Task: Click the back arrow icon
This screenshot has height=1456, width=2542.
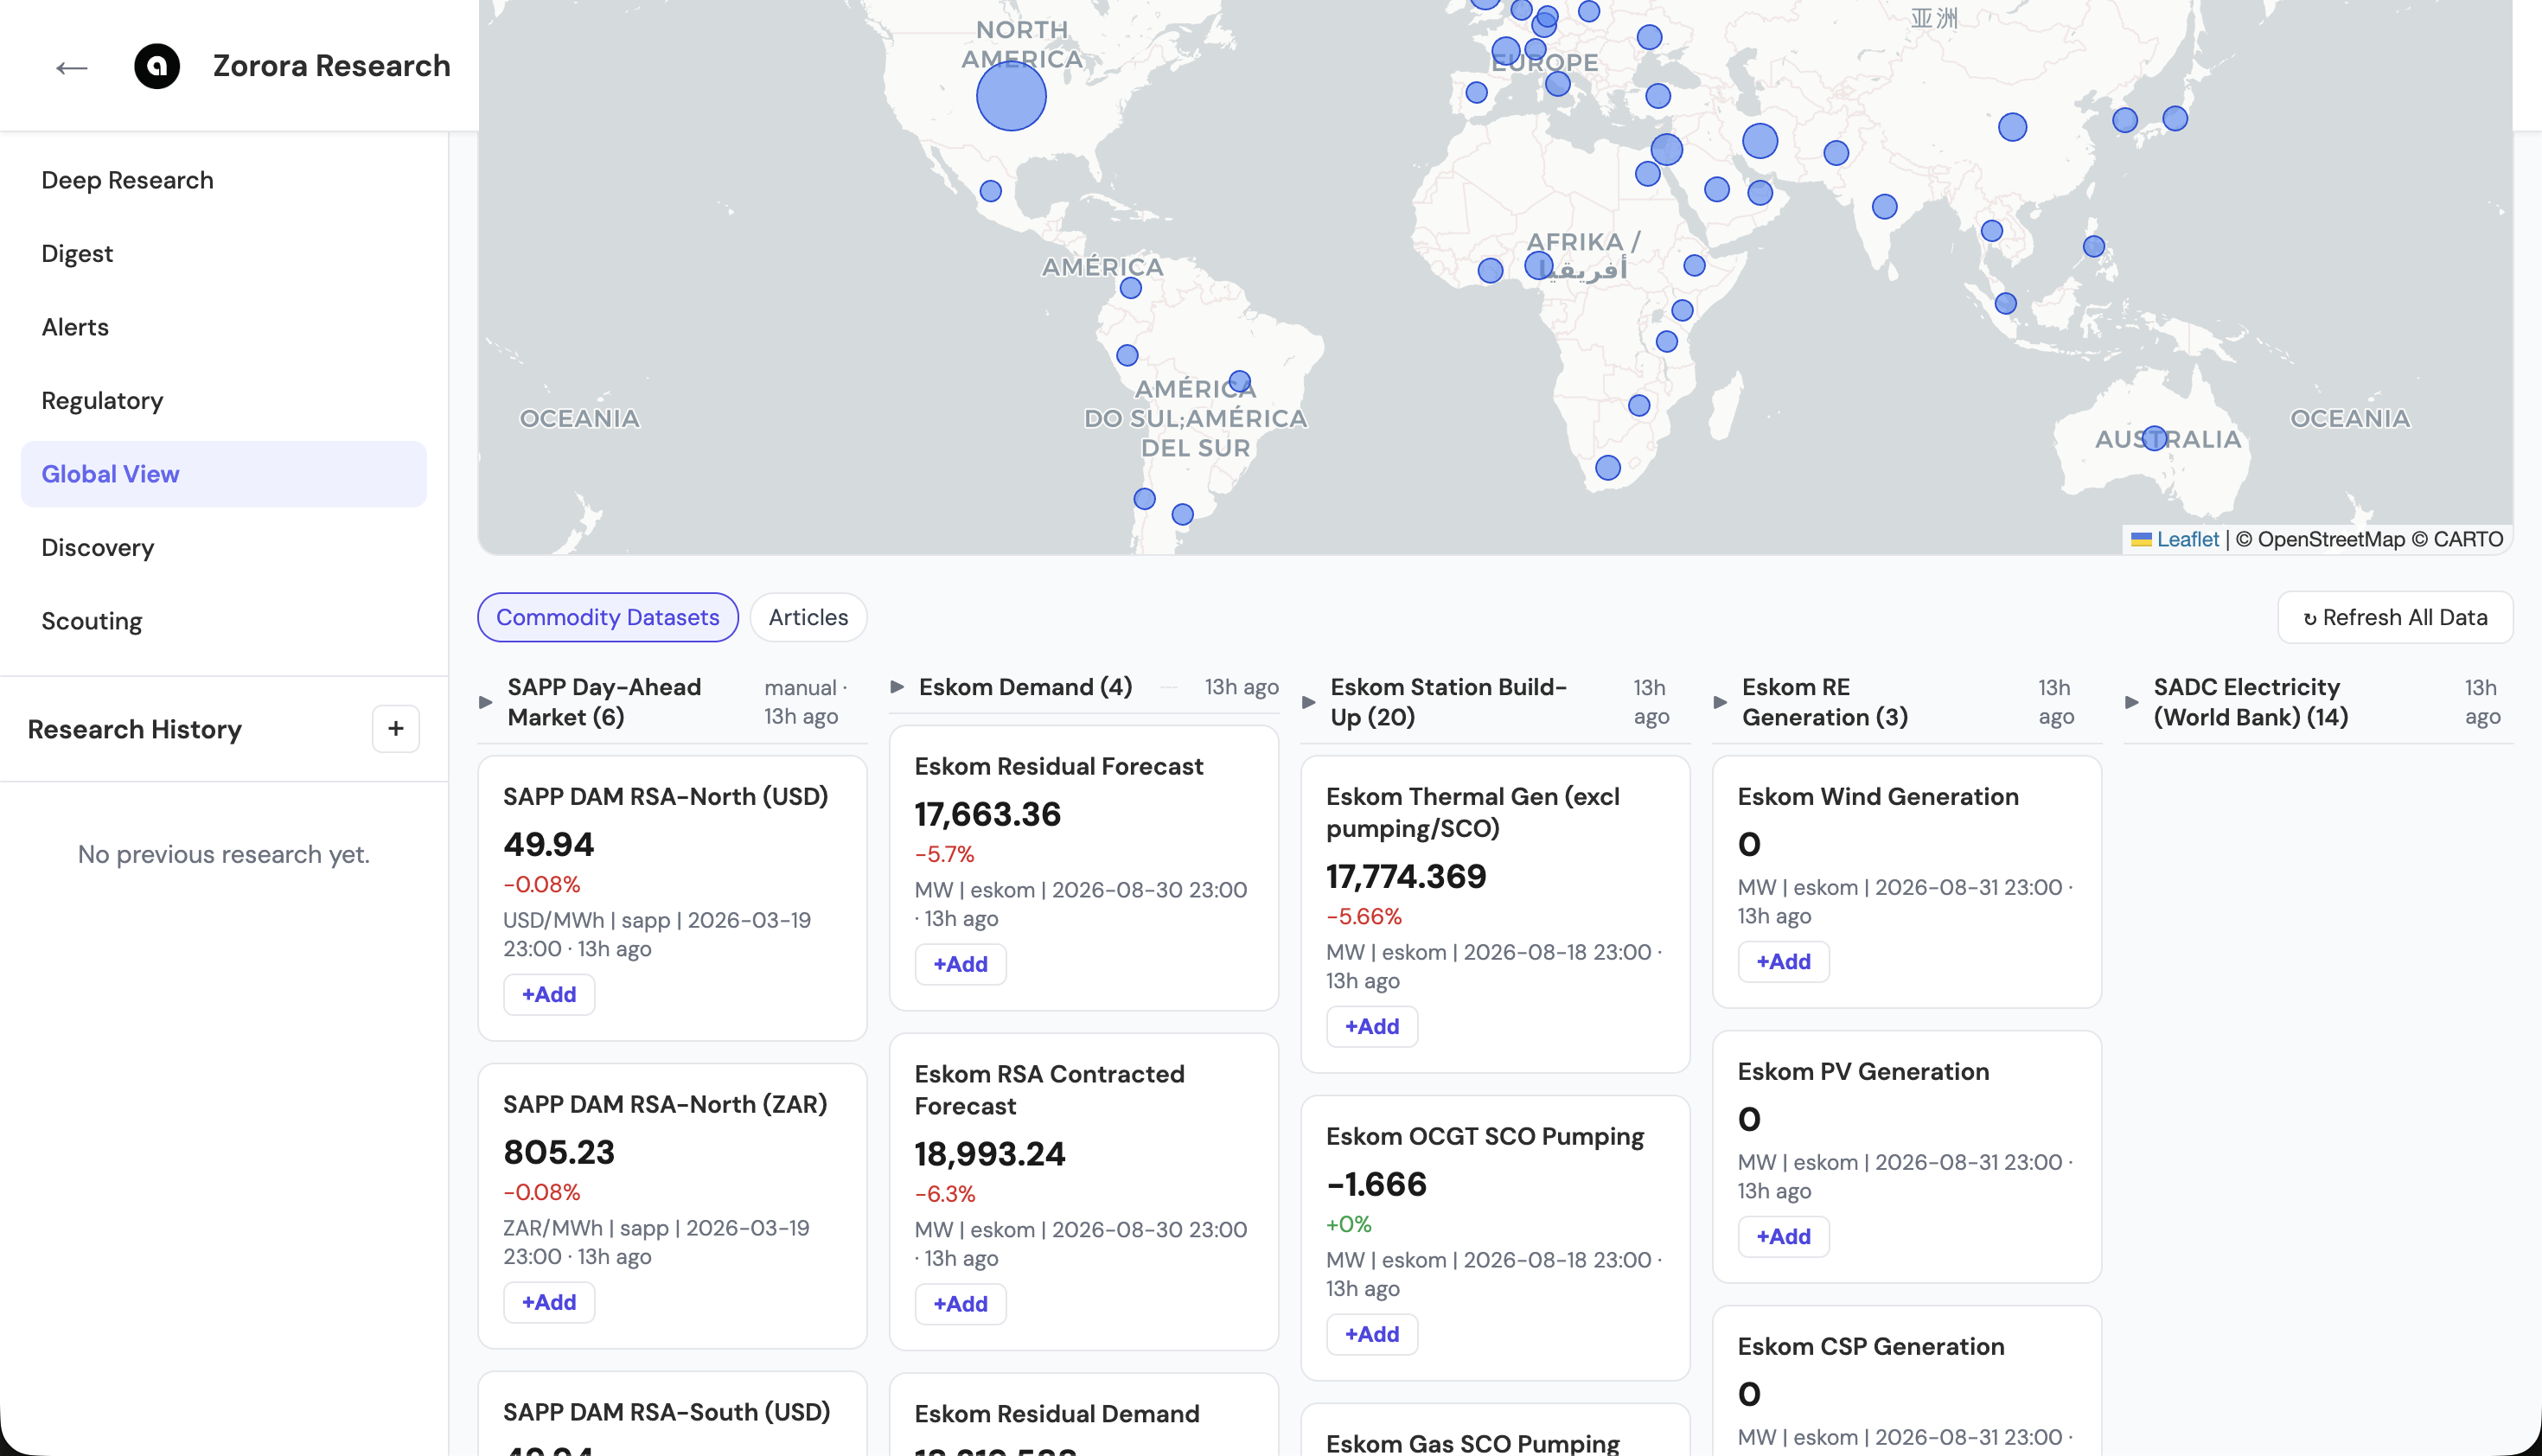Action: 71,67
